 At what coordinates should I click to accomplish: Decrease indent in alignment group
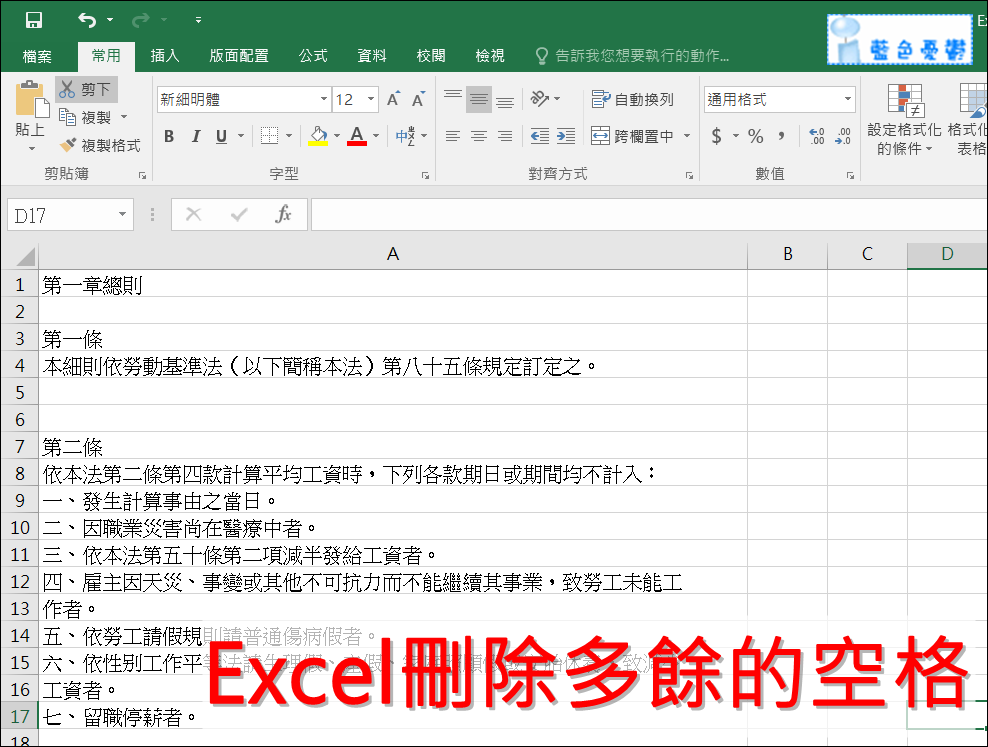(x=539, y=135)
